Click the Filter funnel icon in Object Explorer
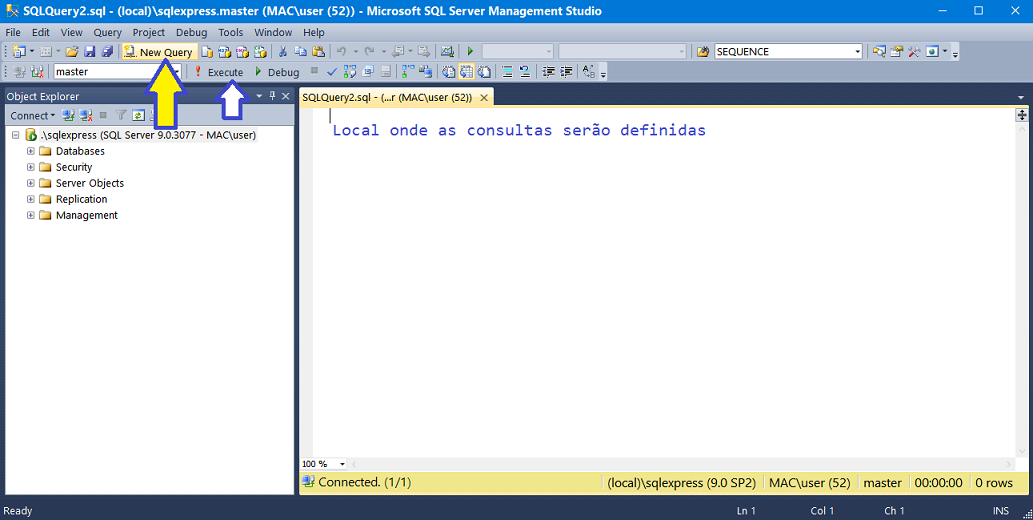This screenshot has width=1033, height=520. [121, 115]
